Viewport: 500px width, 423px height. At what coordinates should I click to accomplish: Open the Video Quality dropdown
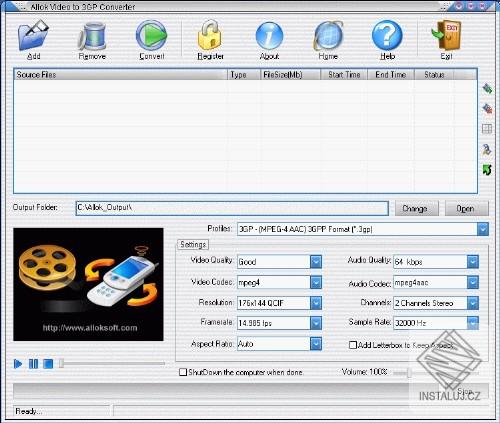316,262
